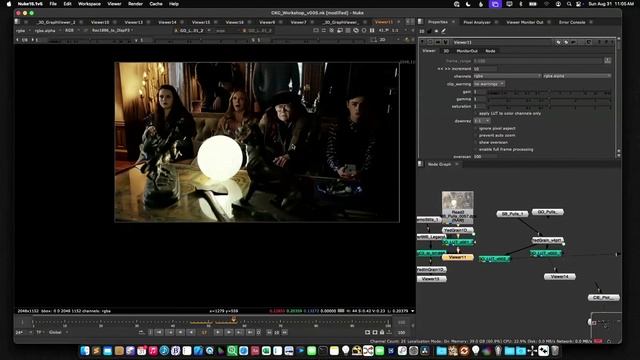Screen dimensions: 640x360
Task: Go to the first frame
Action: [160, 332]
